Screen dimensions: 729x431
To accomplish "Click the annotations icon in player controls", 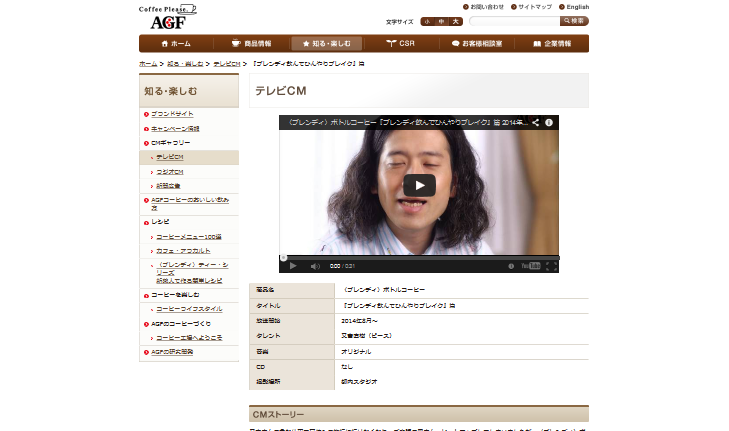I will 511,266.
